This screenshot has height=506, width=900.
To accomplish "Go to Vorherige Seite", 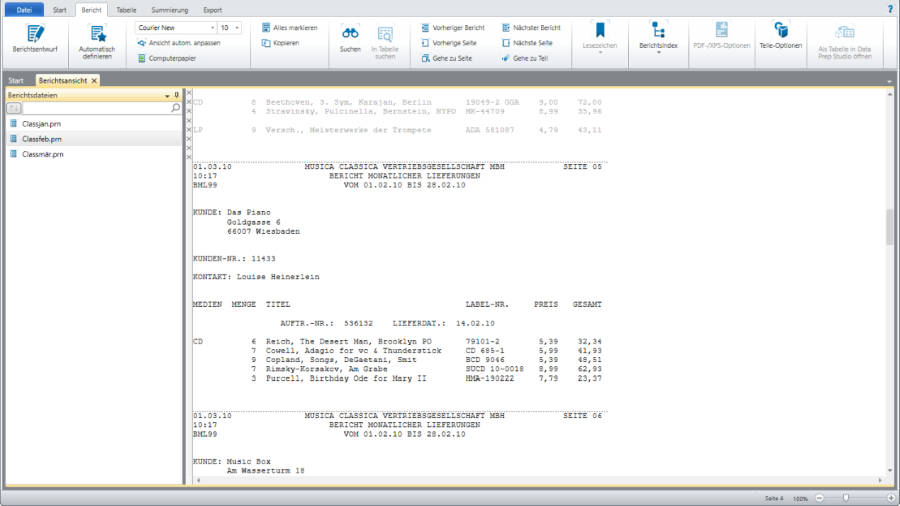I will coord(448,43).
